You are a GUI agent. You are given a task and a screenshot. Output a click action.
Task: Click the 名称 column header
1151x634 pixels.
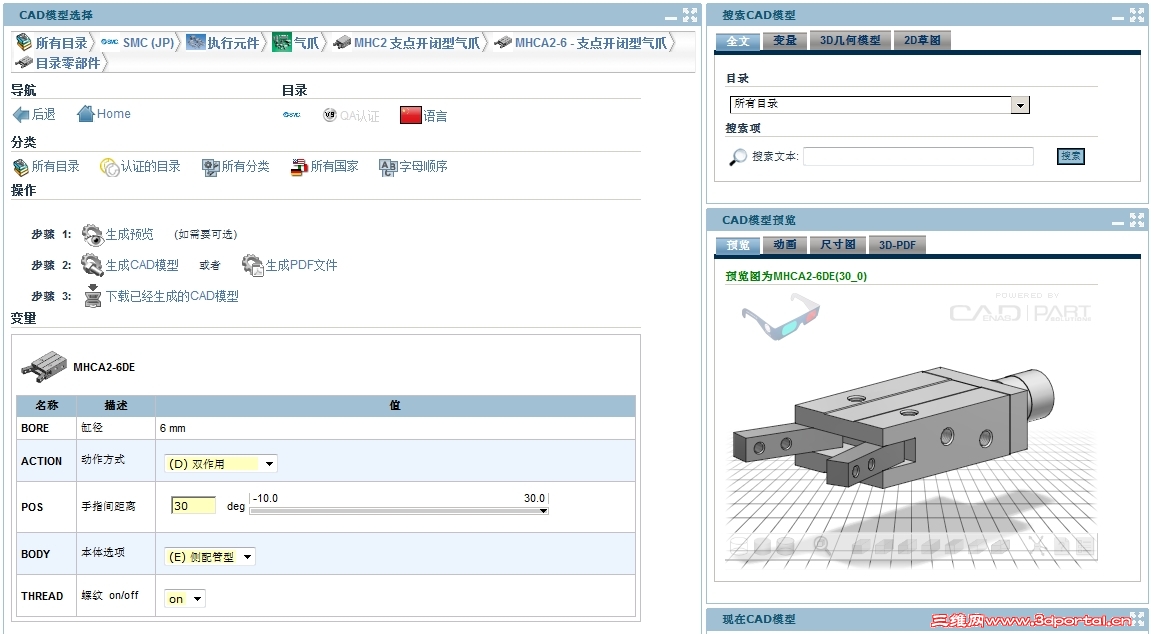point(46,405)
